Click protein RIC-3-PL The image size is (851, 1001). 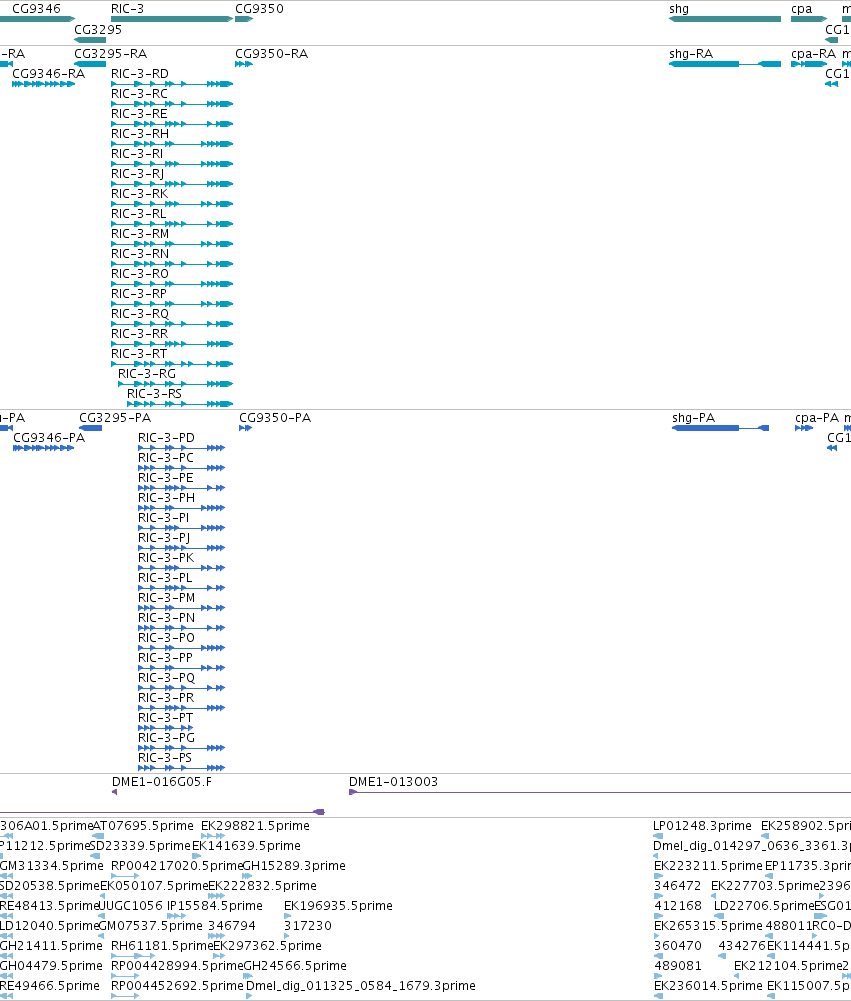point(181,587)
